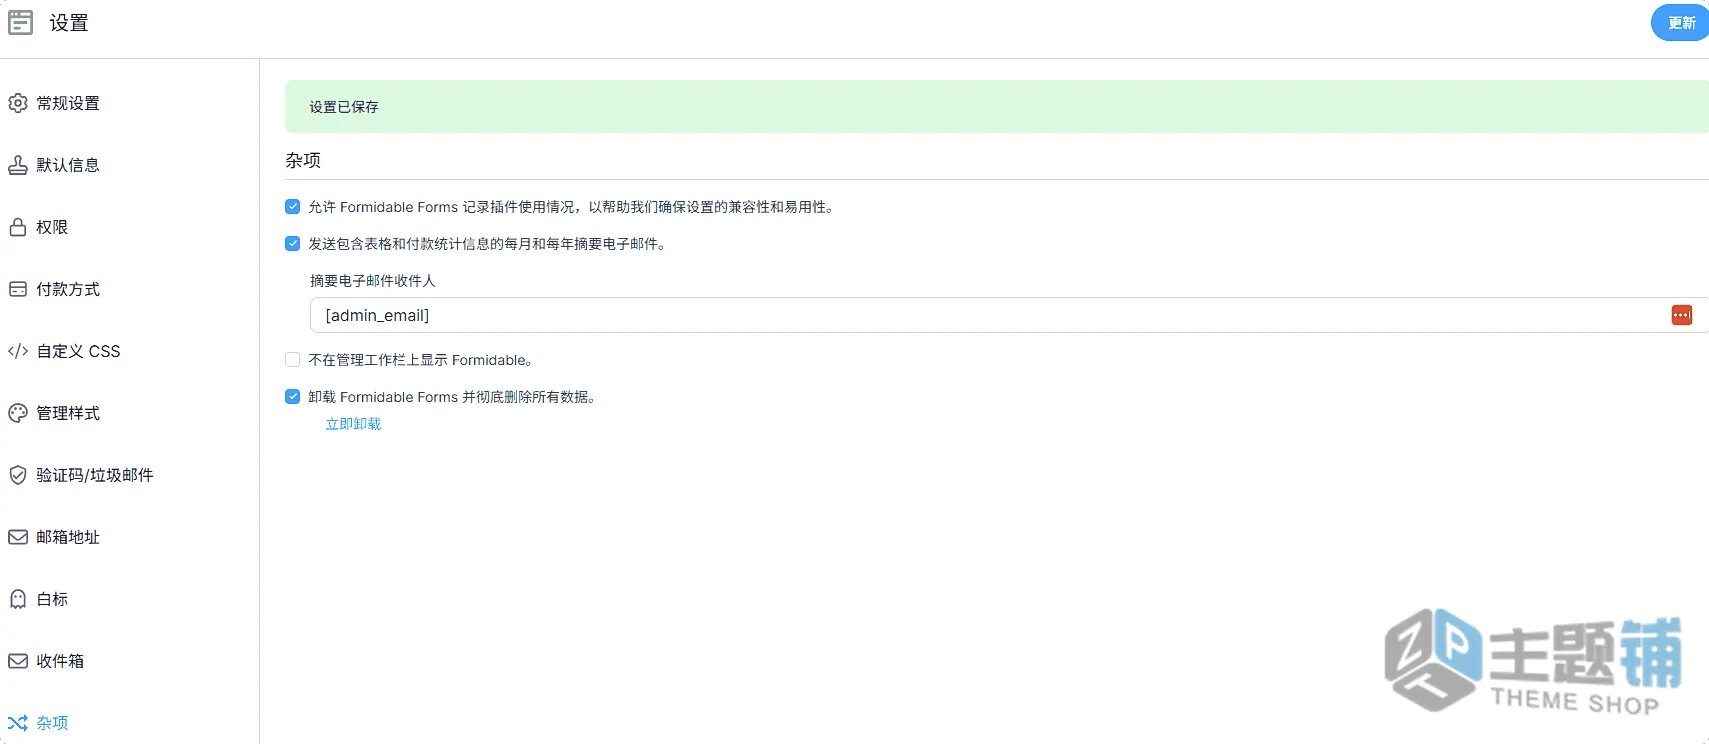This screenshot has width=1709, height=744.
Task: Click the red shortcode icon in email field
Action: pyautogui.click(x=1682, y=315)
